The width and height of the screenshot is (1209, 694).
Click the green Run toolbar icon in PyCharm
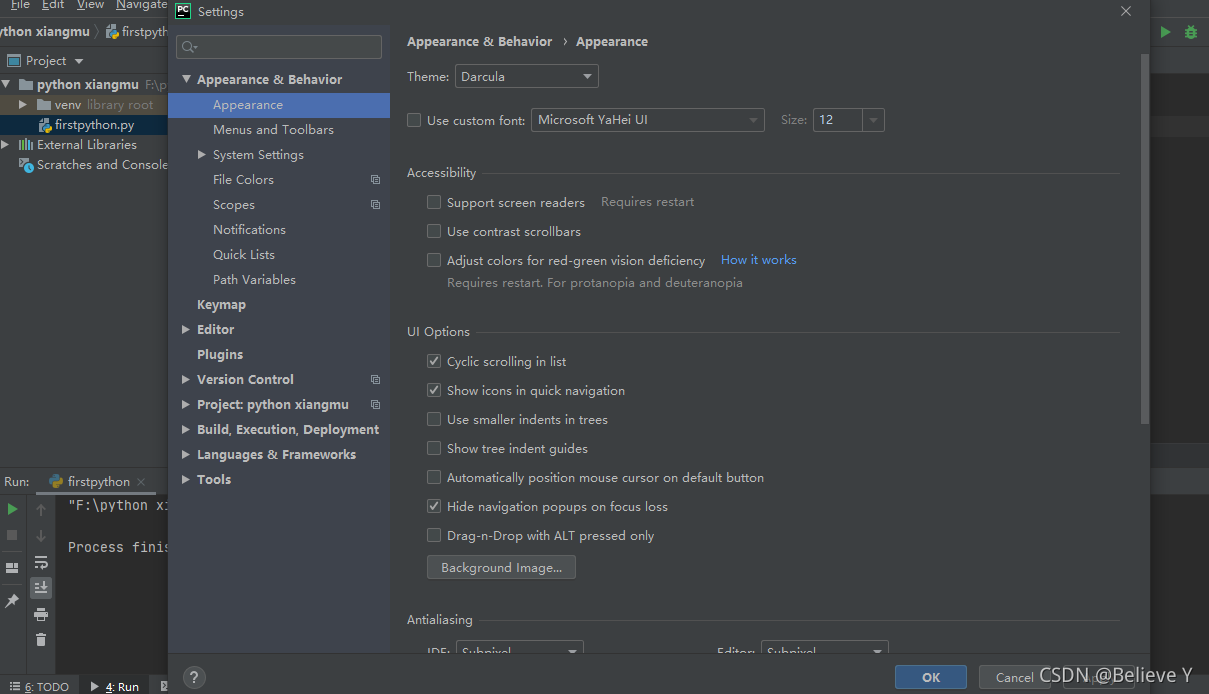(x=1165, y=32)
